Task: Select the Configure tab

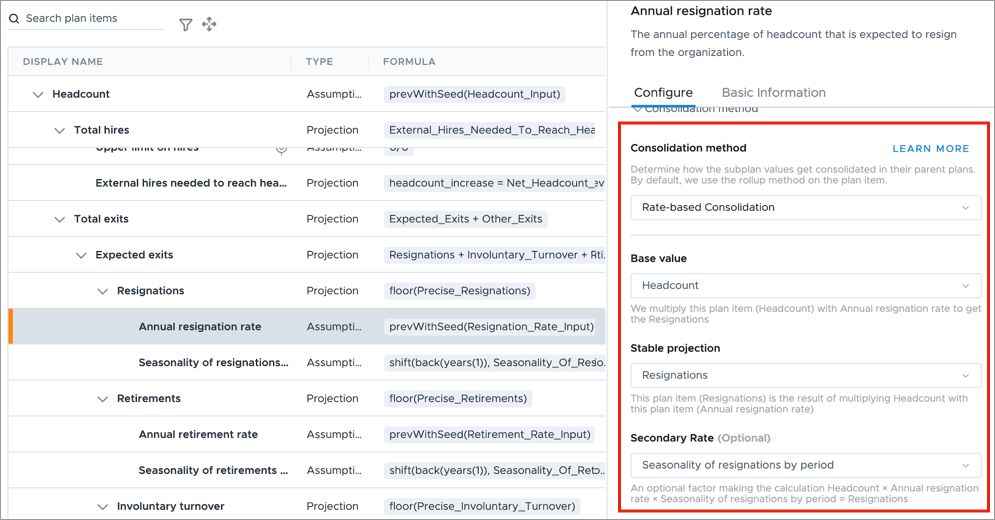Action: (x=663, y=93)
